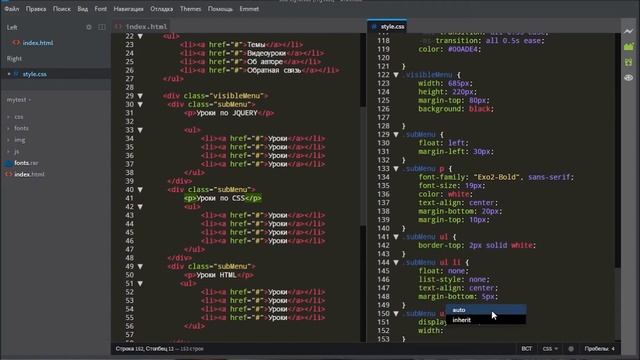Click the split view layout icon
Viewport: 640px width, 360px height.
[102, 27]
